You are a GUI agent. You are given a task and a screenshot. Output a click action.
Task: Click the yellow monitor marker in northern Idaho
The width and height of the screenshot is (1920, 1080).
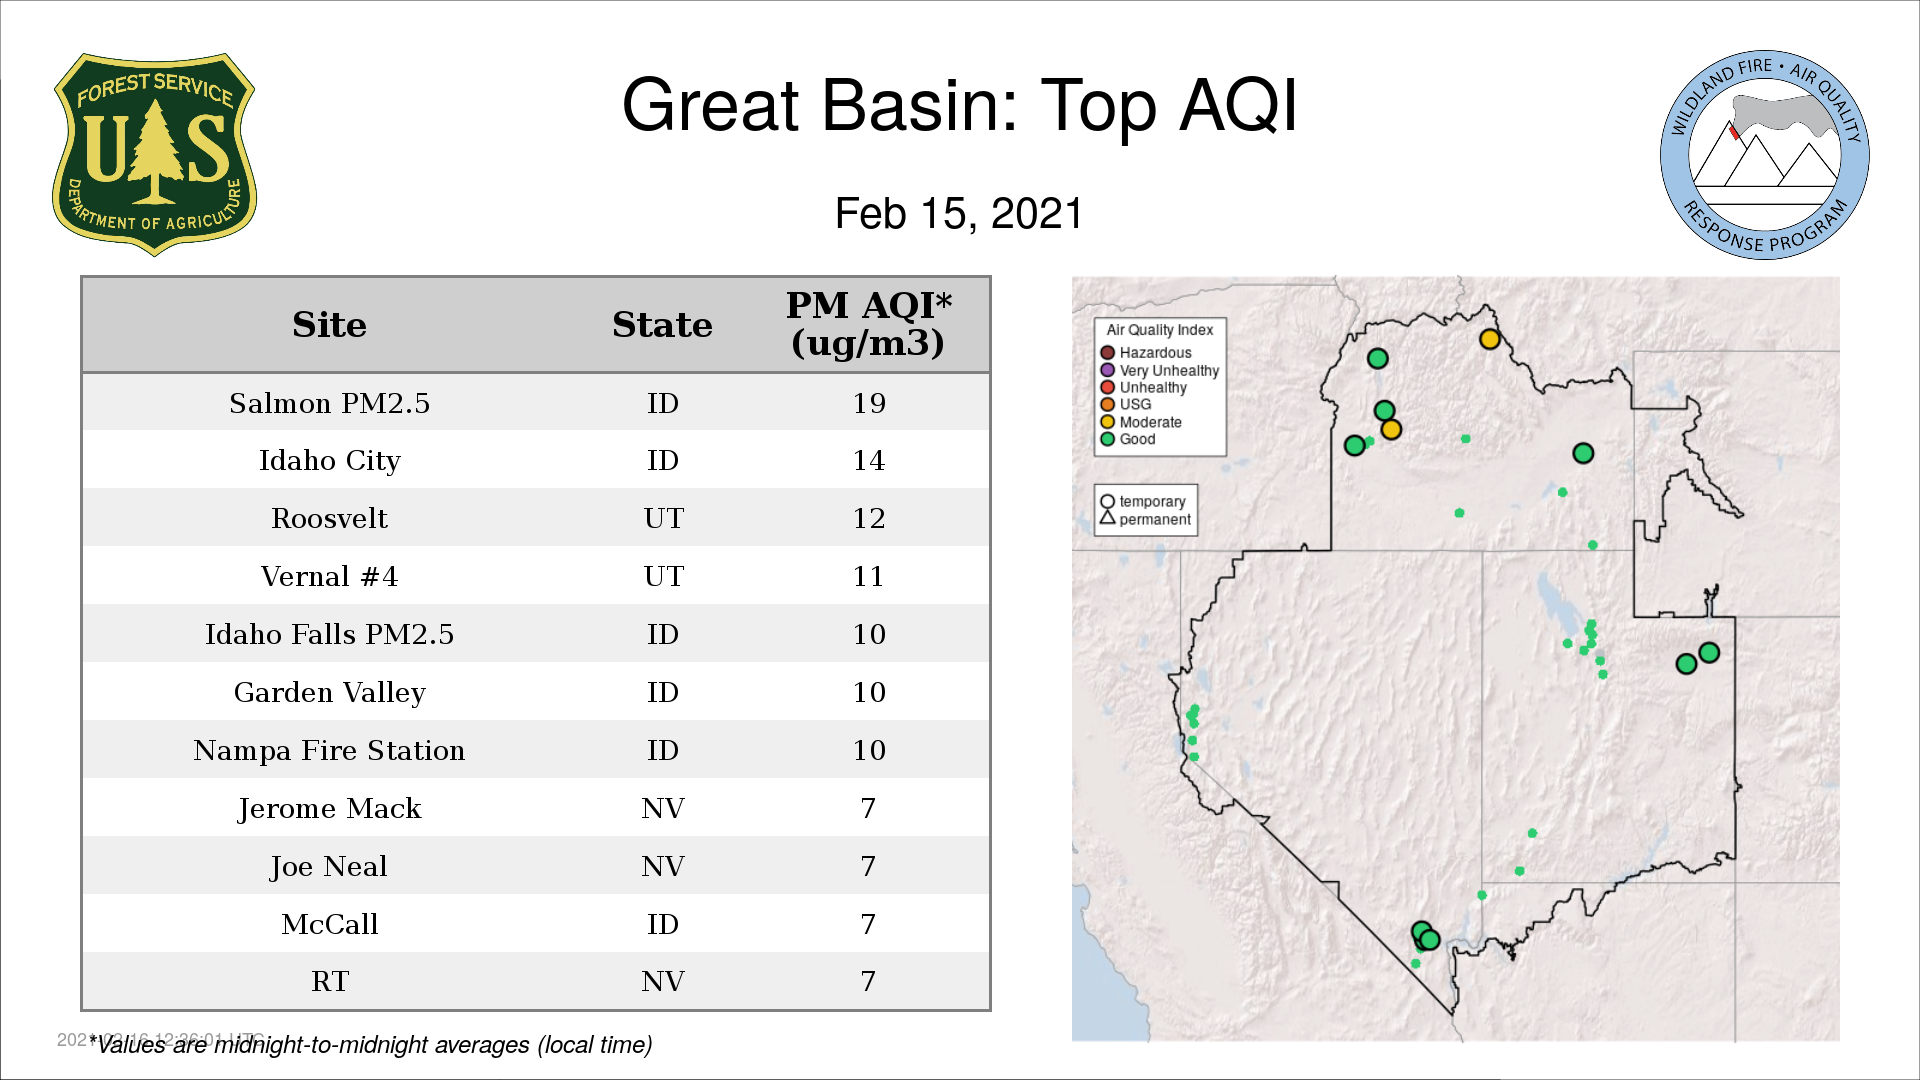pos(1490,340)
